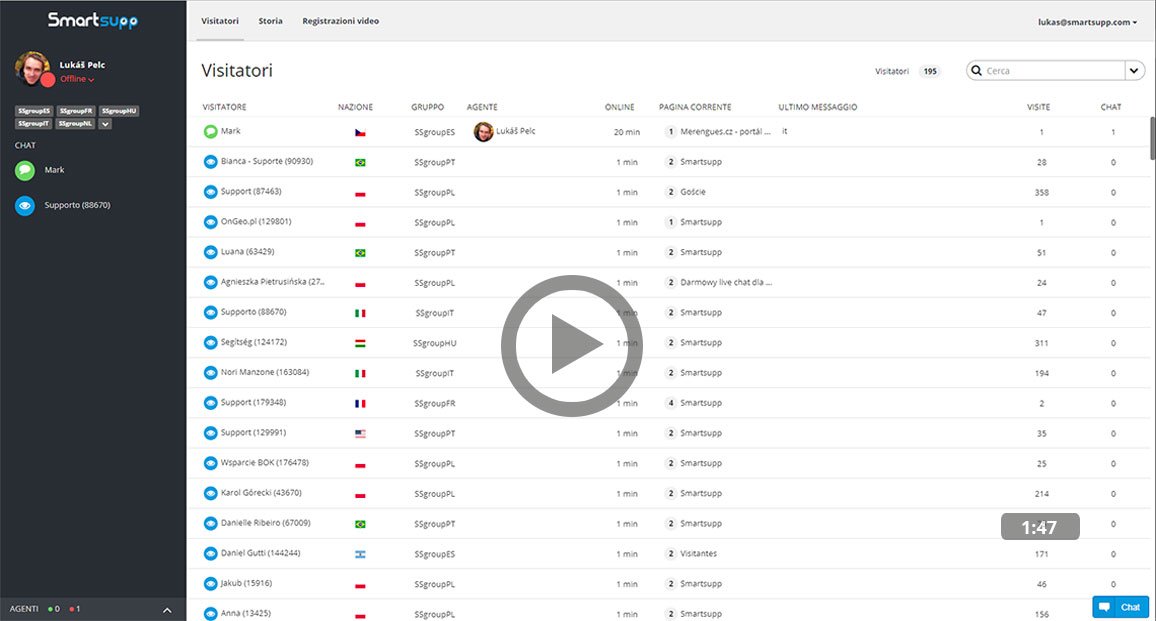The image size is (1156, 621).
Task: Sort by Chat column header
Action: [x=1110, y=107]
